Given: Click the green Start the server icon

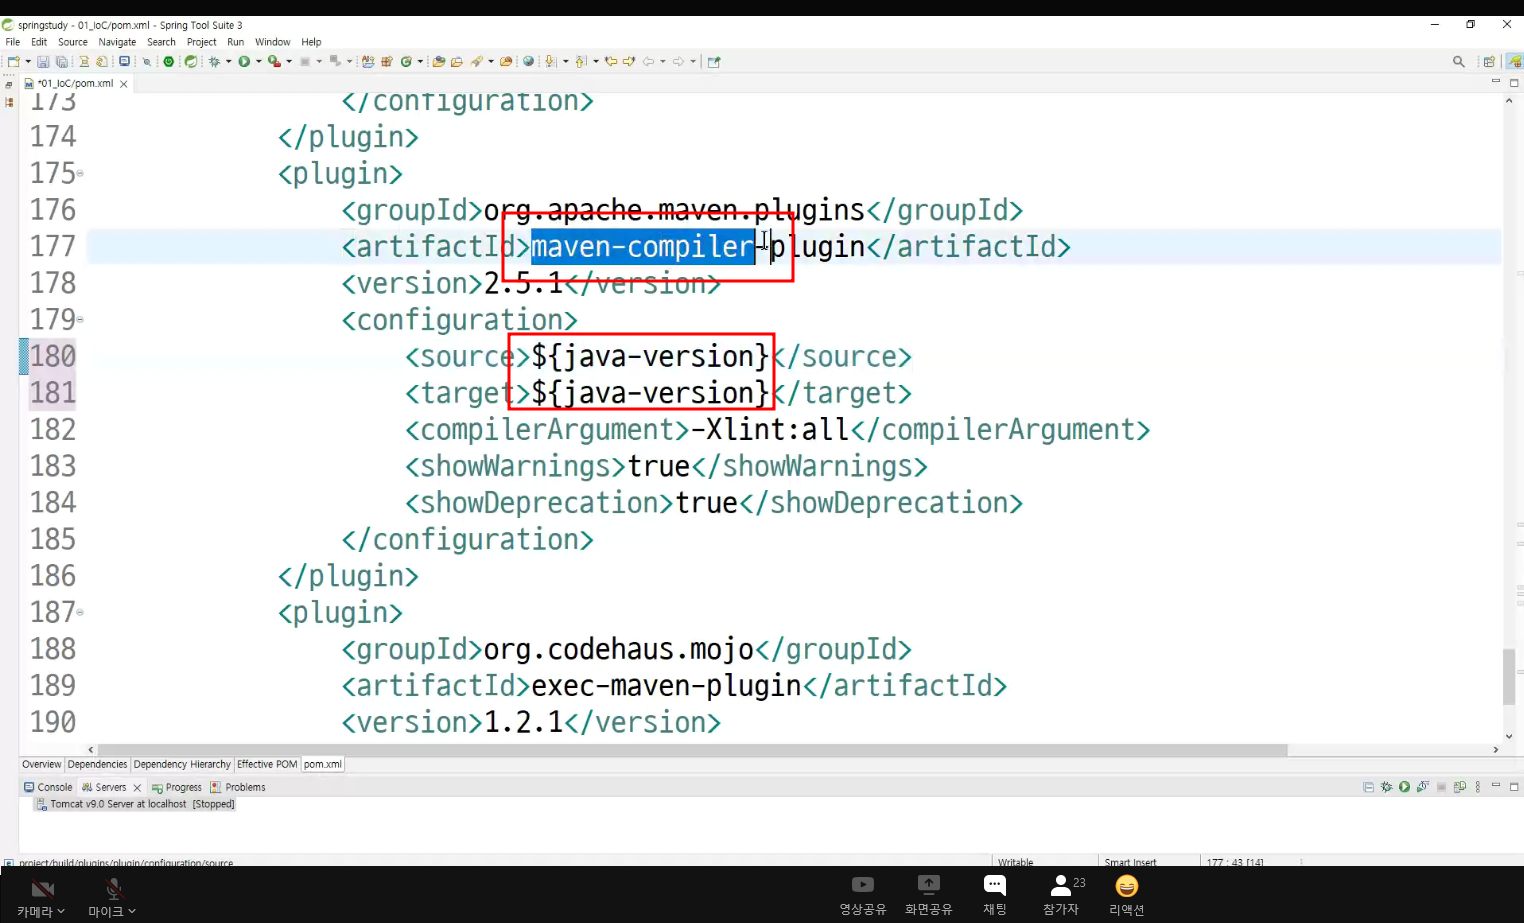Looking at the screenshot, I should point(1405,787).
